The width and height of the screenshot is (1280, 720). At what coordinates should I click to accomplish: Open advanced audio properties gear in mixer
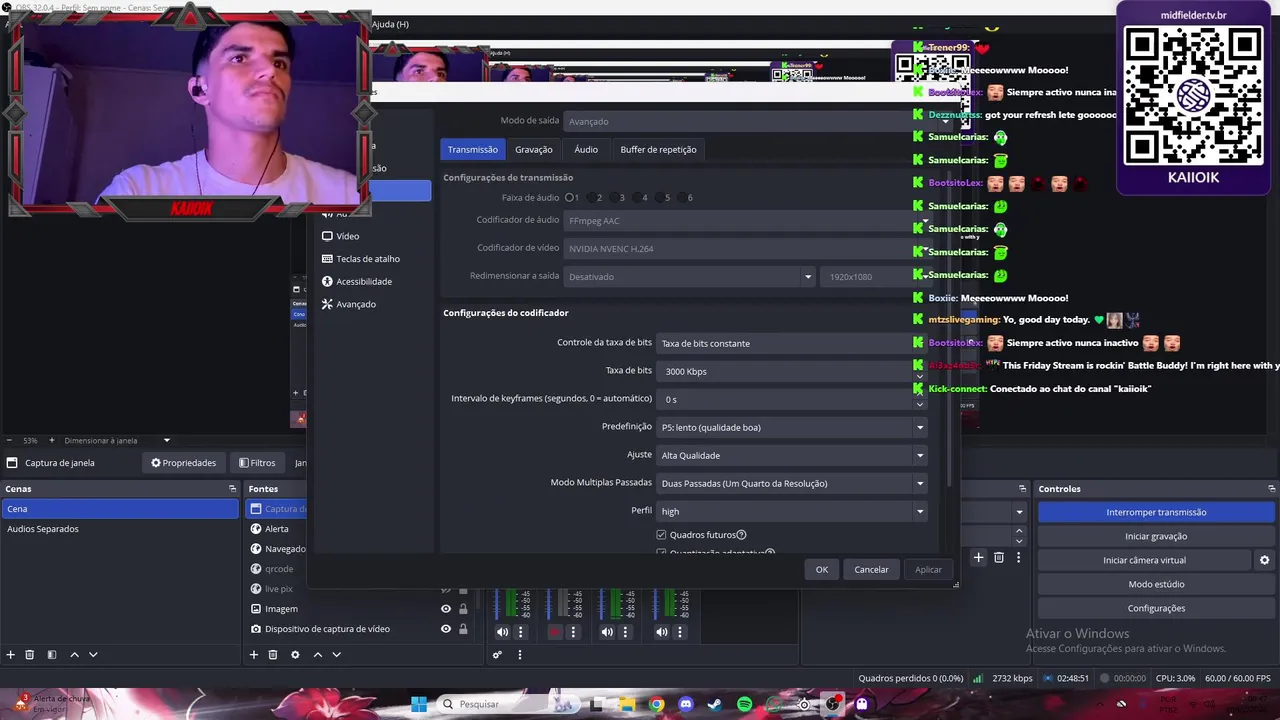click(x=497, y=655)
